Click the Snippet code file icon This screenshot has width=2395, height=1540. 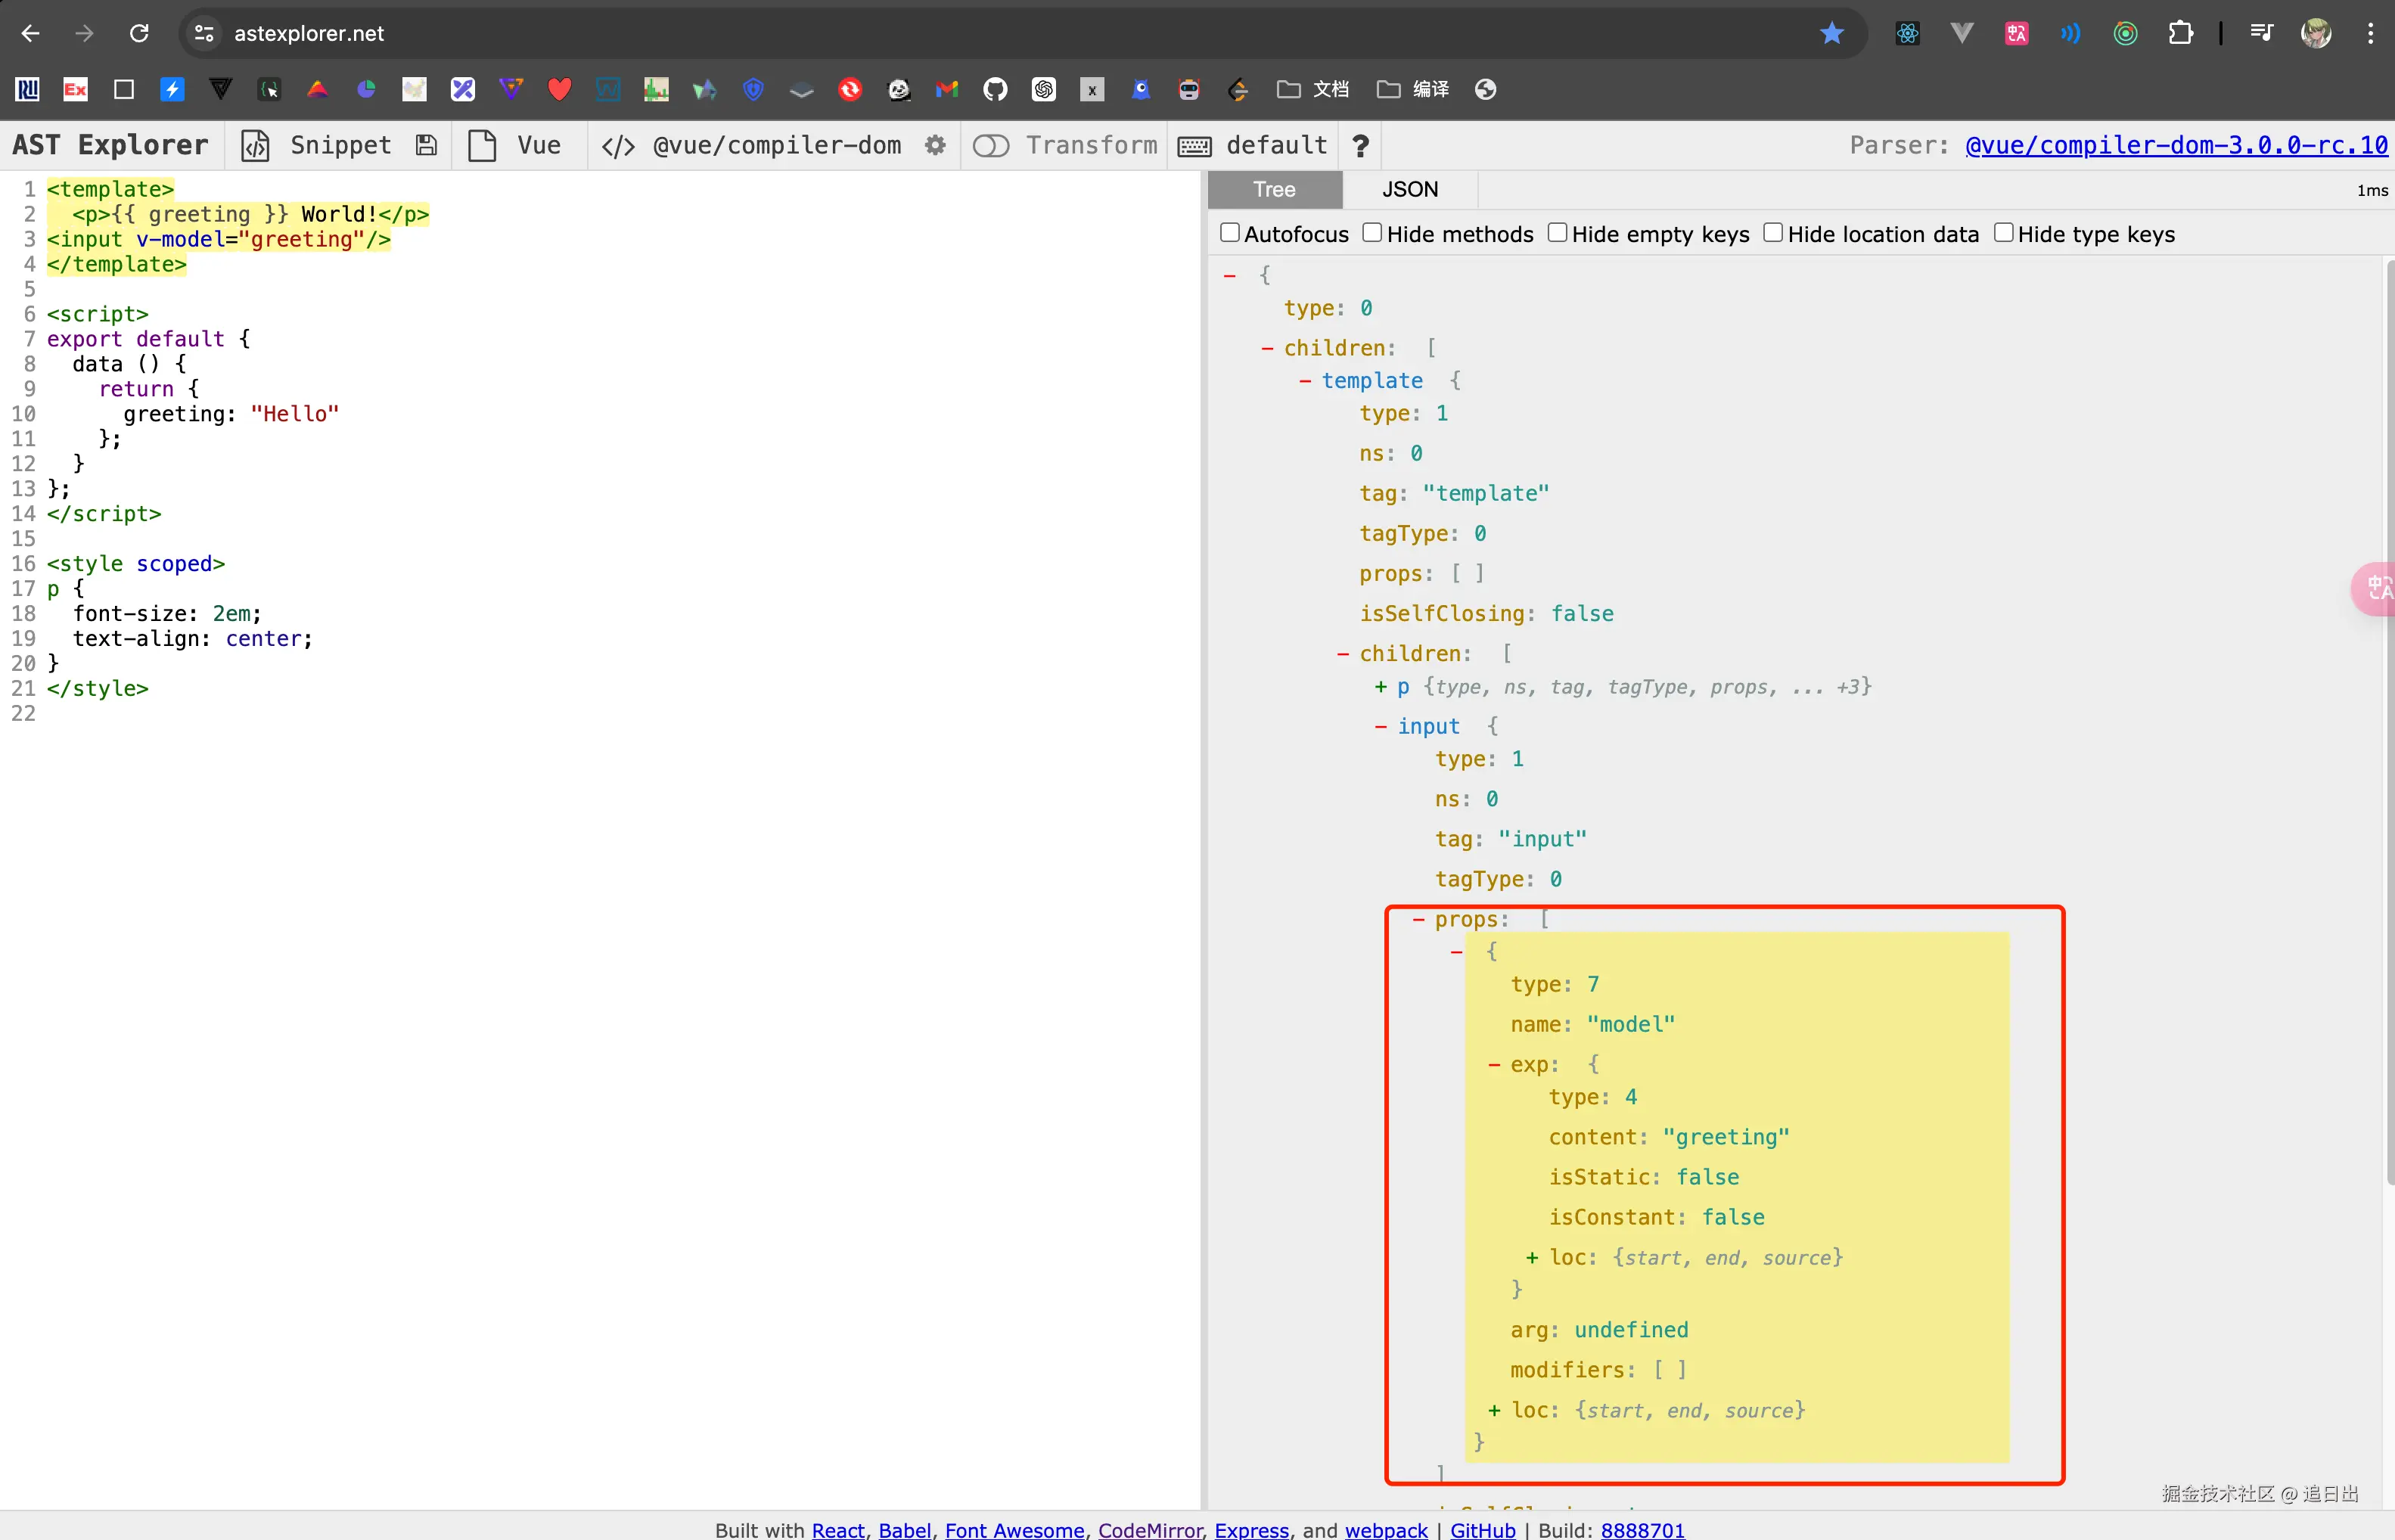(256, 146)
